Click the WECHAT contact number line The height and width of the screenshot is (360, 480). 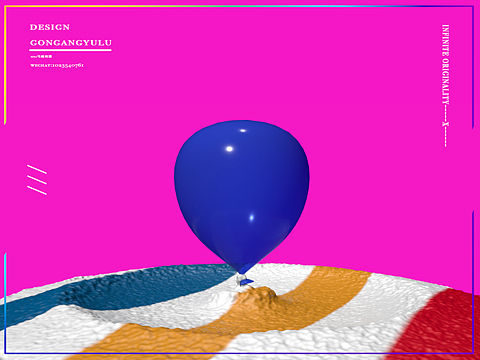pos(57,65)
